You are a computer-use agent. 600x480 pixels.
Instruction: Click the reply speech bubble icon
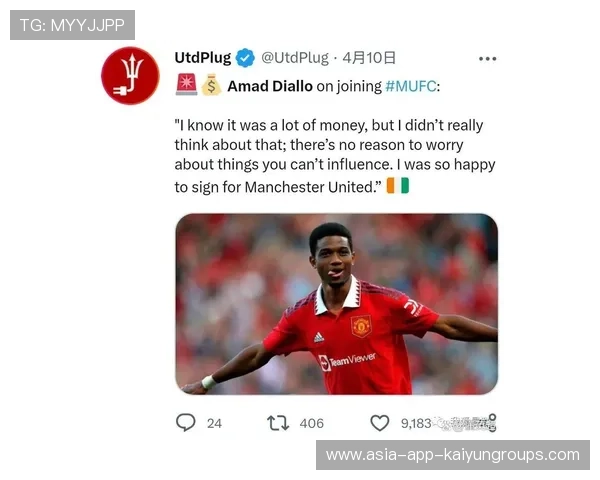(x=186, y=423)
